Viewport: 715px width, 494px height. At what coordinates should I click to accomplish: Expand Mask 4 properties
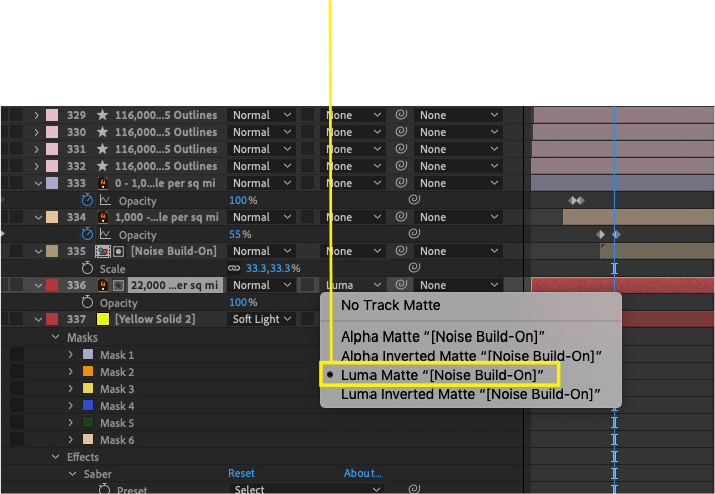(x=71, y=406)
